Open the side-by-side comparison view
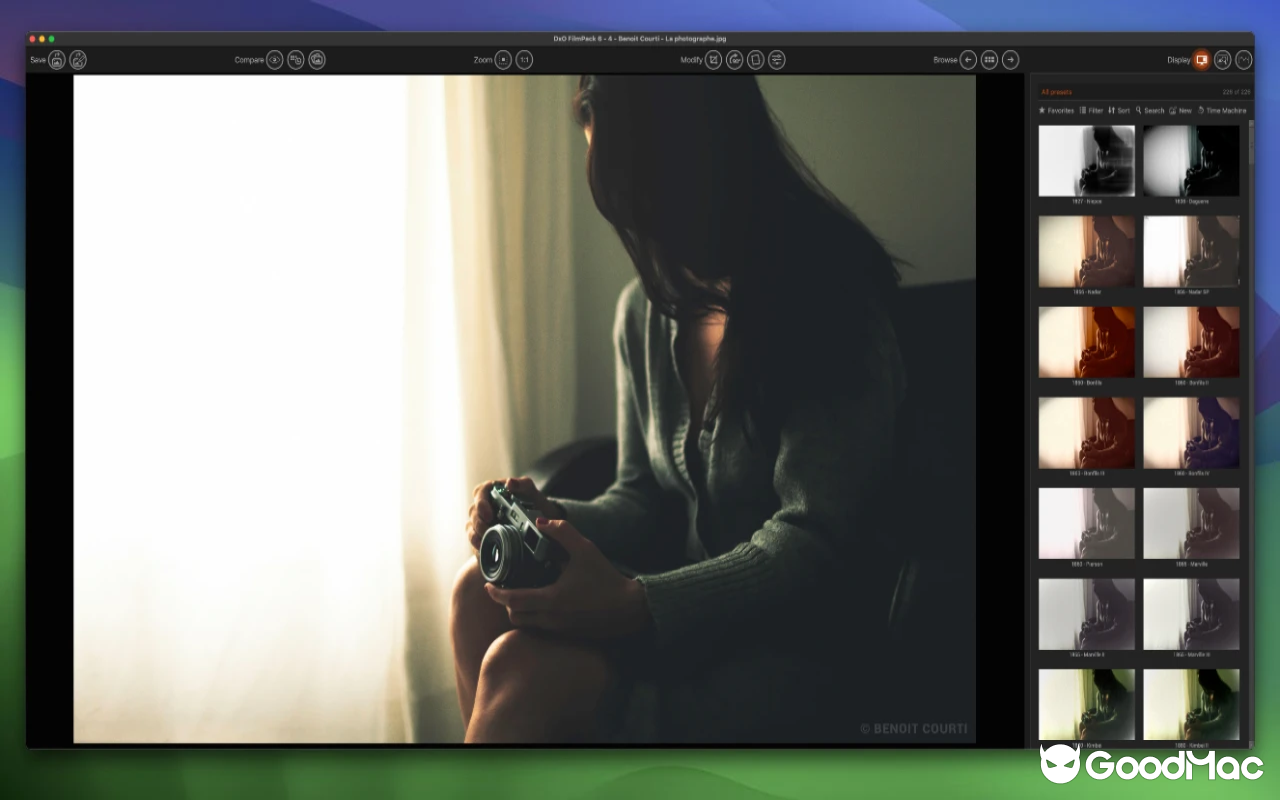 295,60
